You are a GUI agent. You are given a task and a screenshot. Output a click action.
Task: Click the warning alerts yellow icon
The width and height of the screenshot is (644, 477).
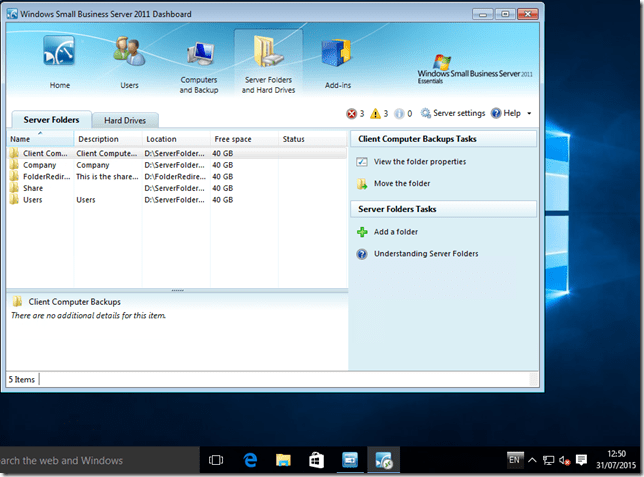pos(375,114)
